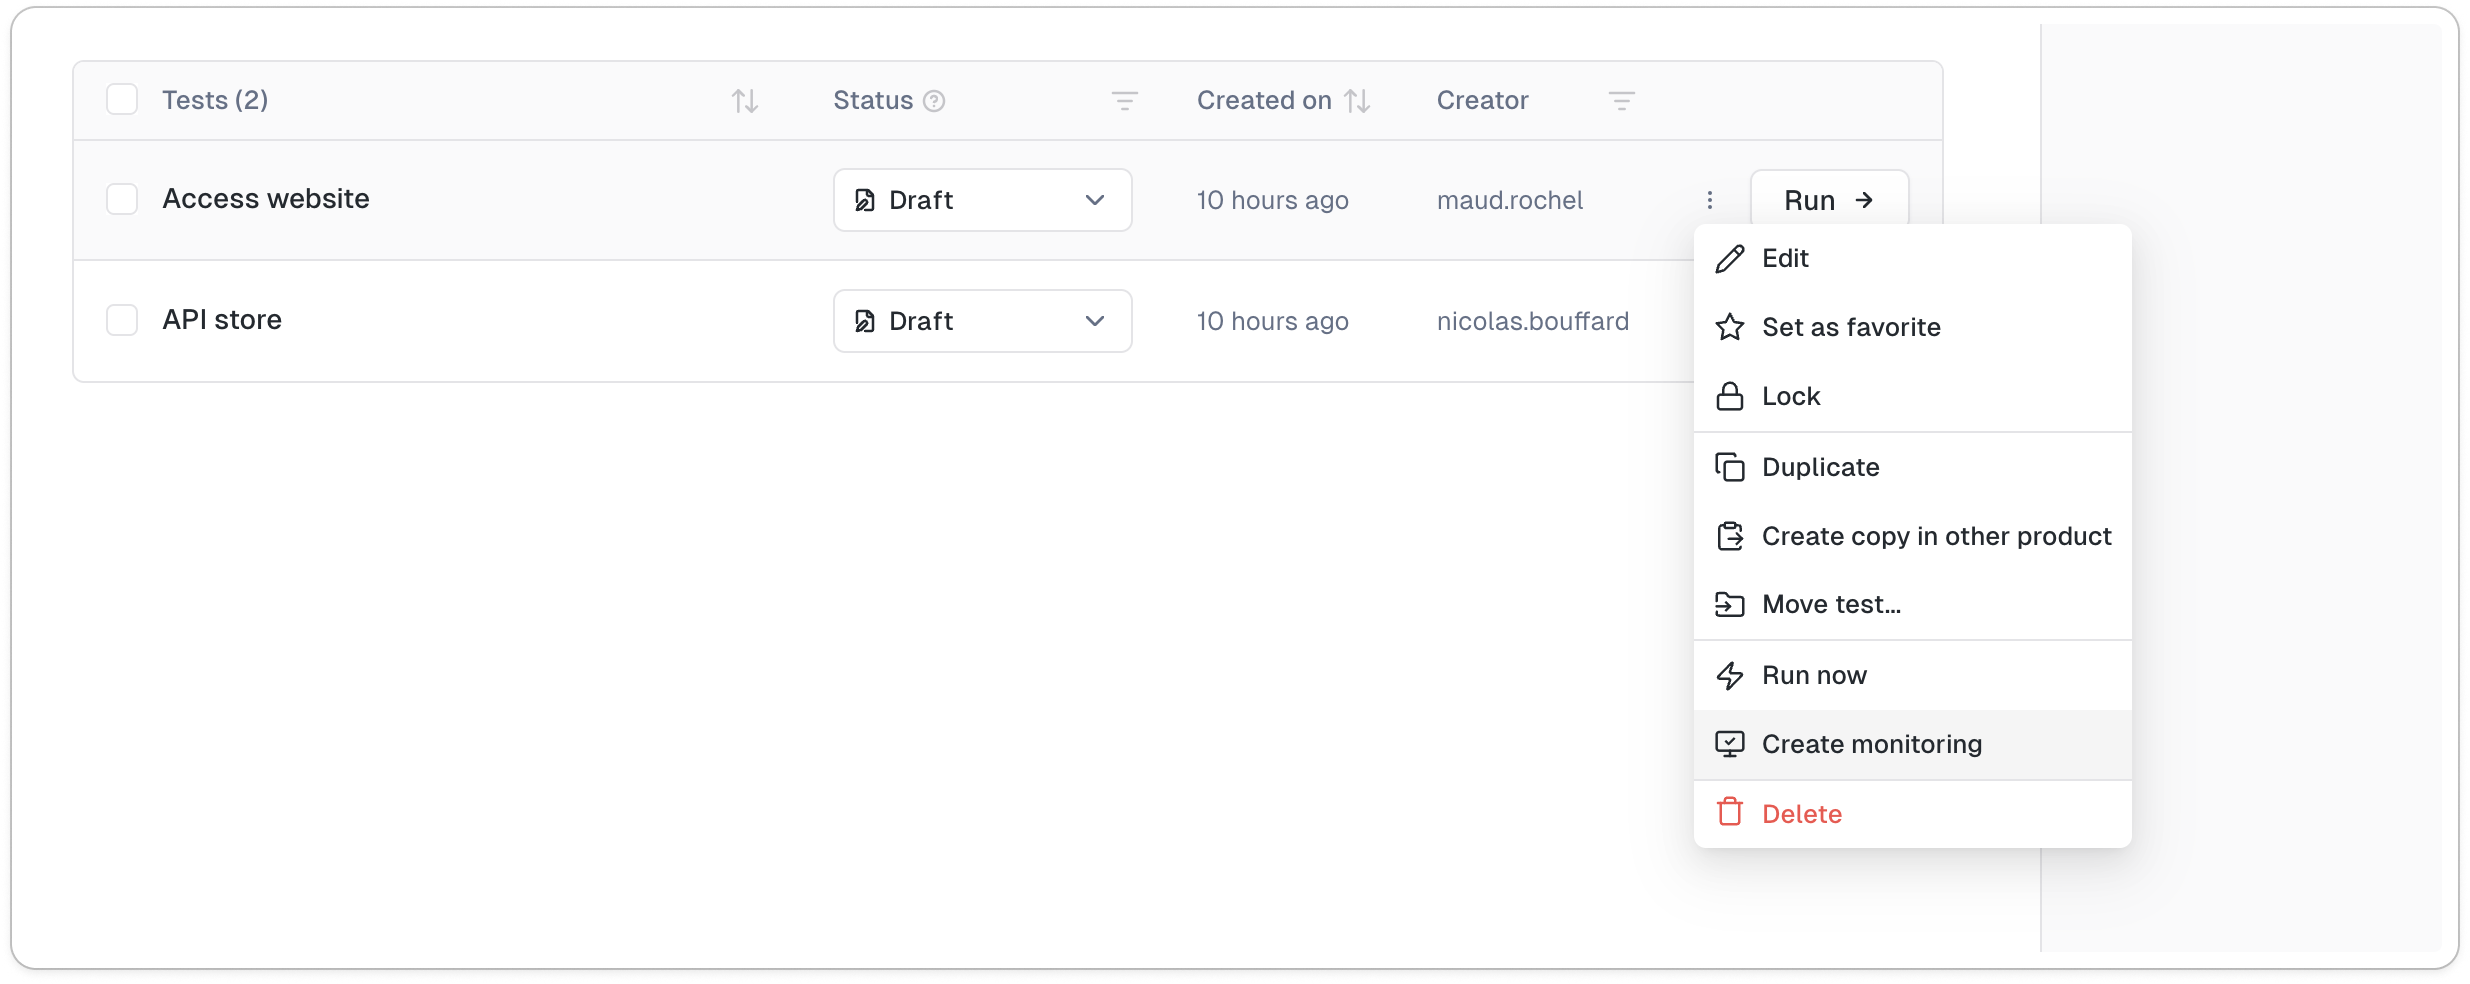Click the star icon for Set as favorite
This screenshot has width=2470, height=984.
[x=1730, y=327]
